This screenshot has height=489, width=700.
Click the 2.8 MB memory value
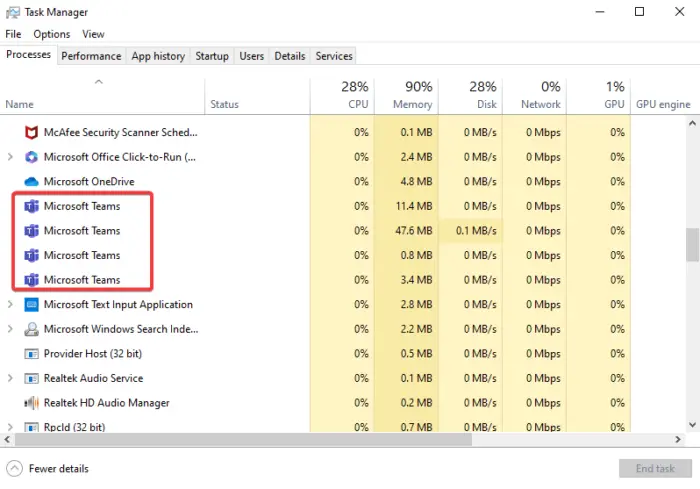416,305
